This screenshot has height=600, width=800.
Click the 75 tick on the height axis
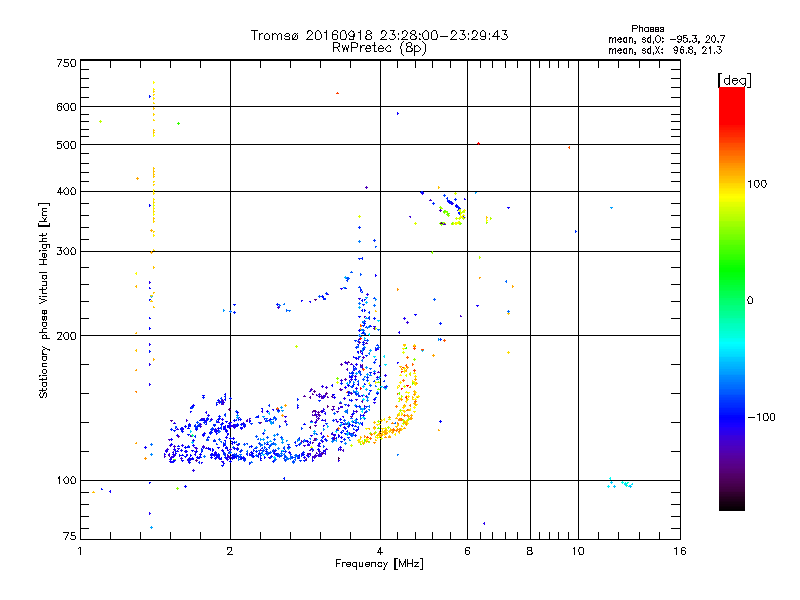pos(70,536)
